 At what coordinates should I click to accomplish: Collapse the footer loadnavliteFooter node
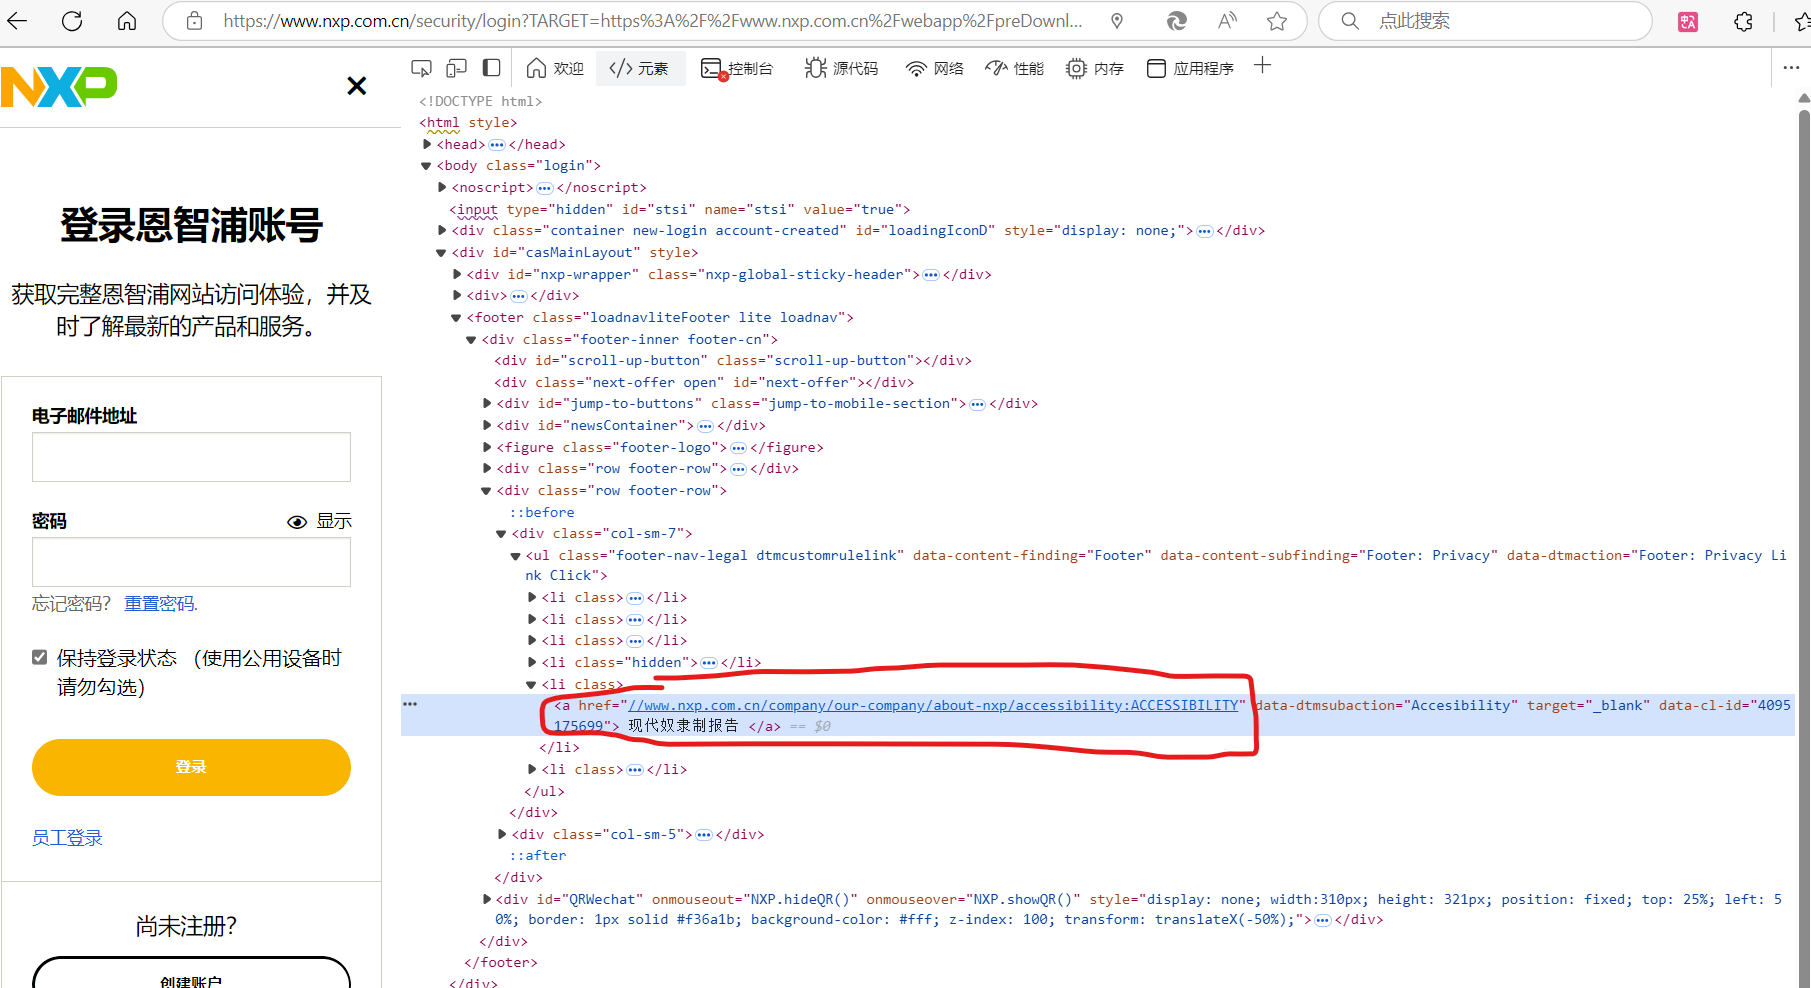pos(456,318)
